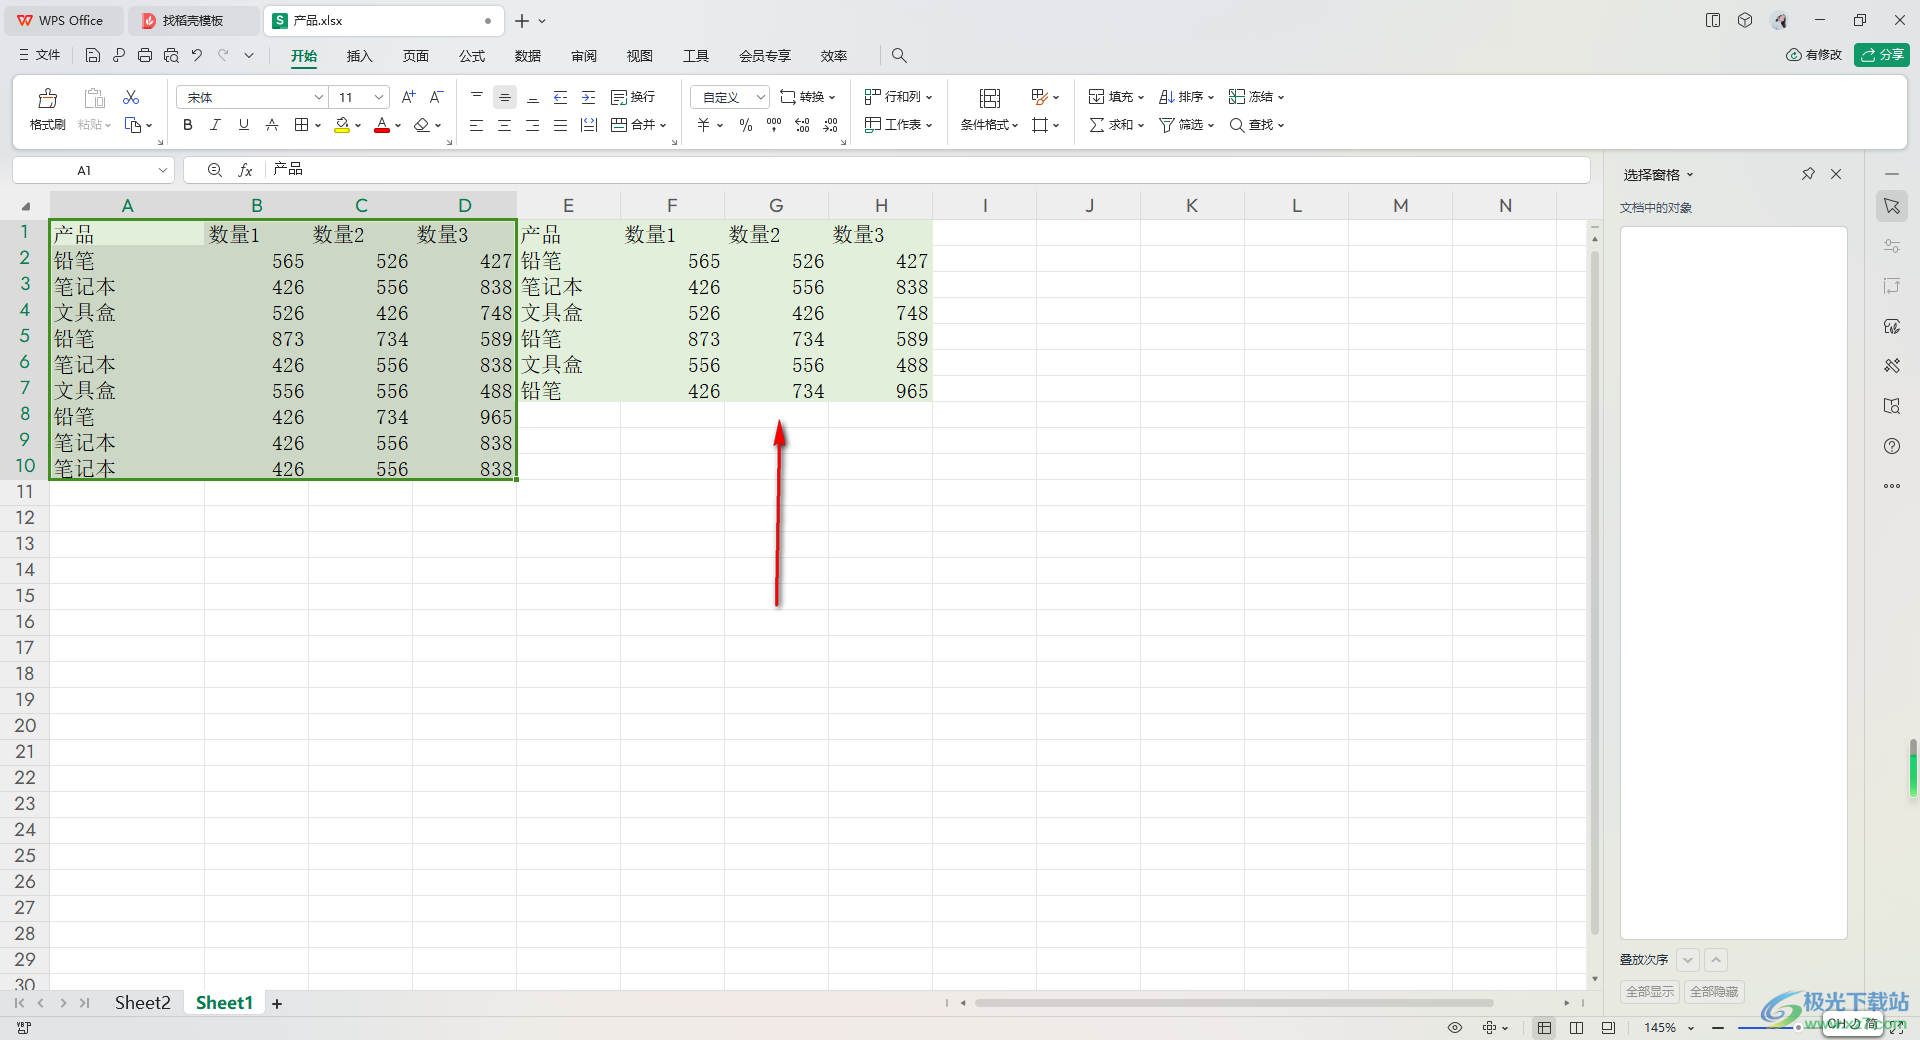Open the Review (审阅) ribbon tab
Viewport: 1920px width, 1040px height.
point(584,56)
